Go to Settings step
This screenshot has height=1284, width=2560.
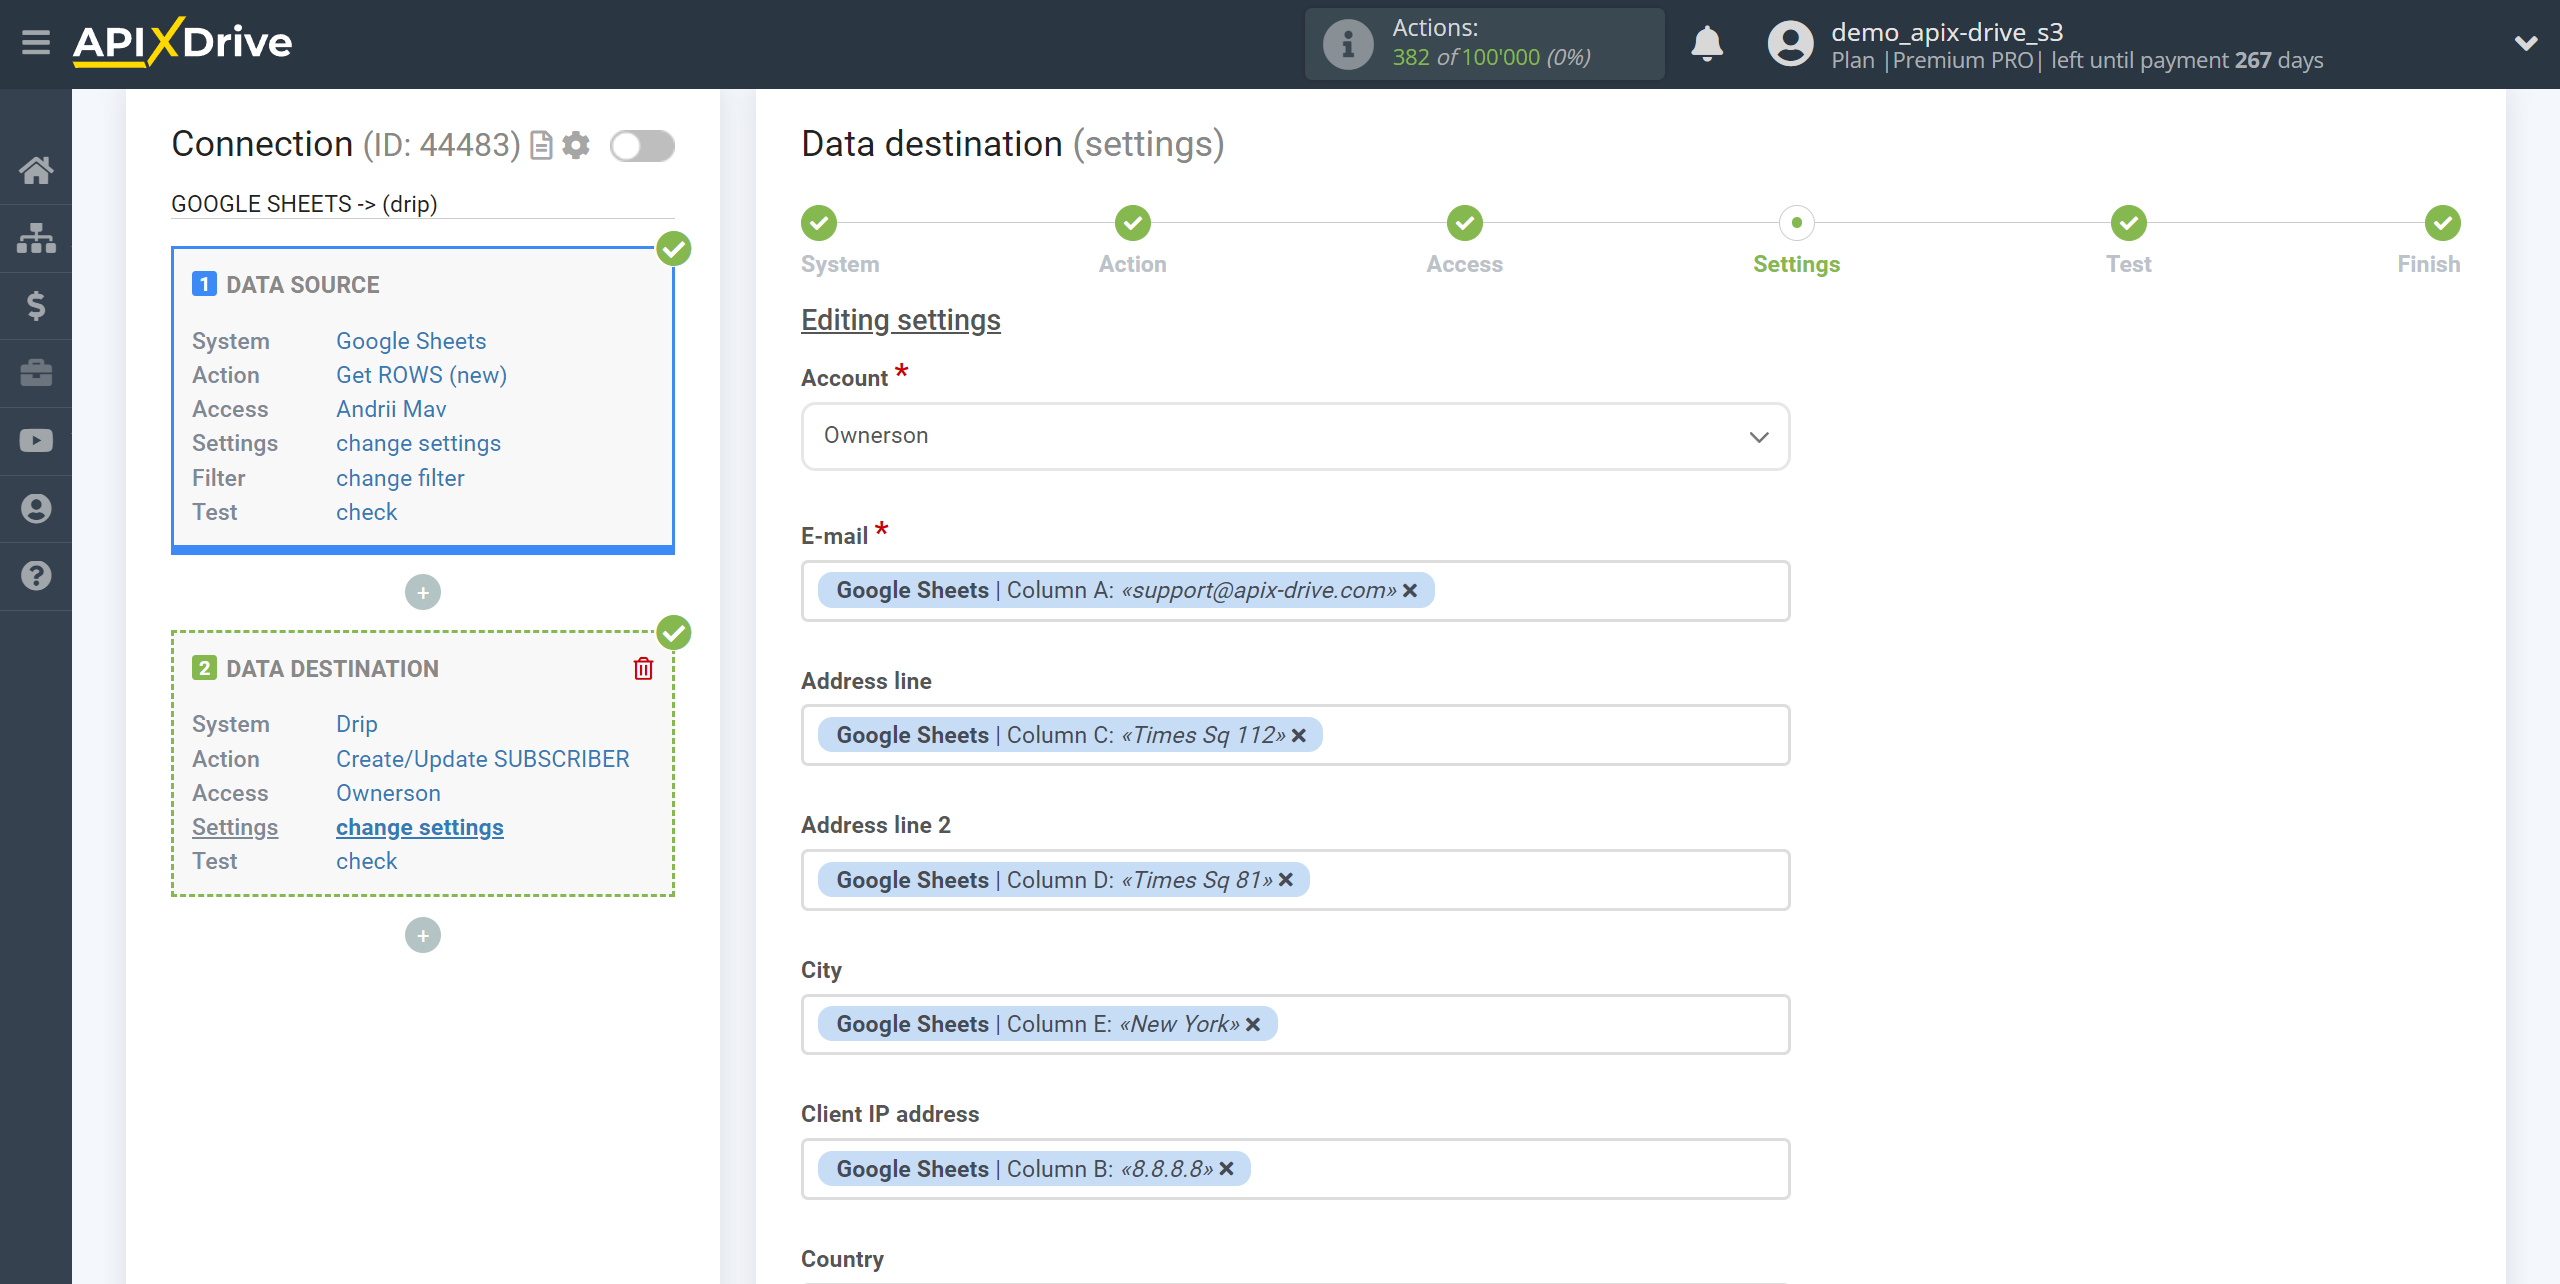click(x=1797, y=223)
